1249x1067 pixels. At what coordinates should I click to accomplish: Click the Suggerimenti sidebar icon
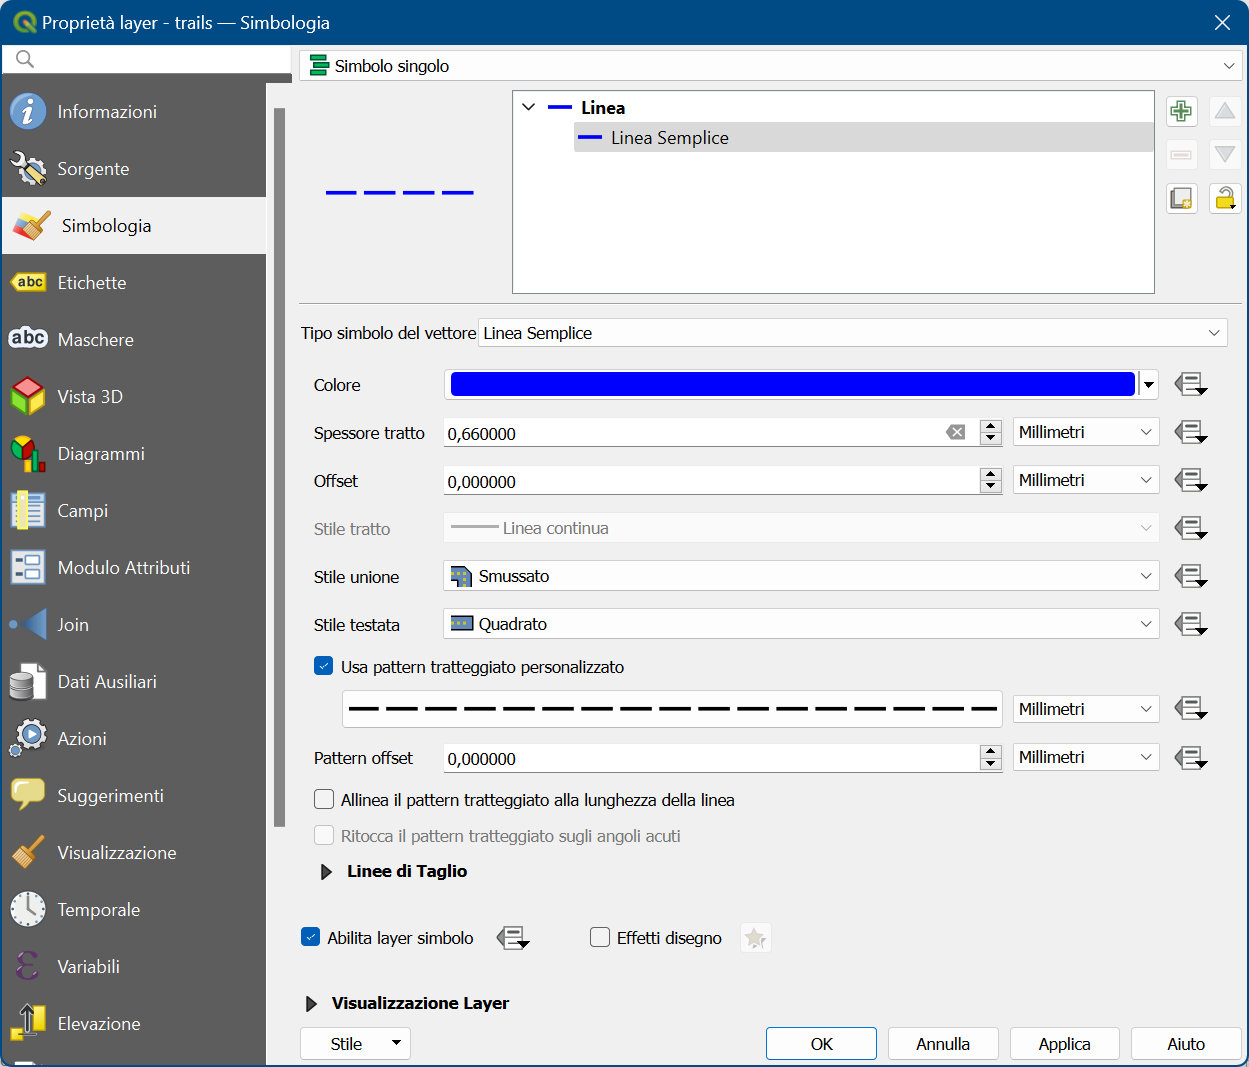28,795
